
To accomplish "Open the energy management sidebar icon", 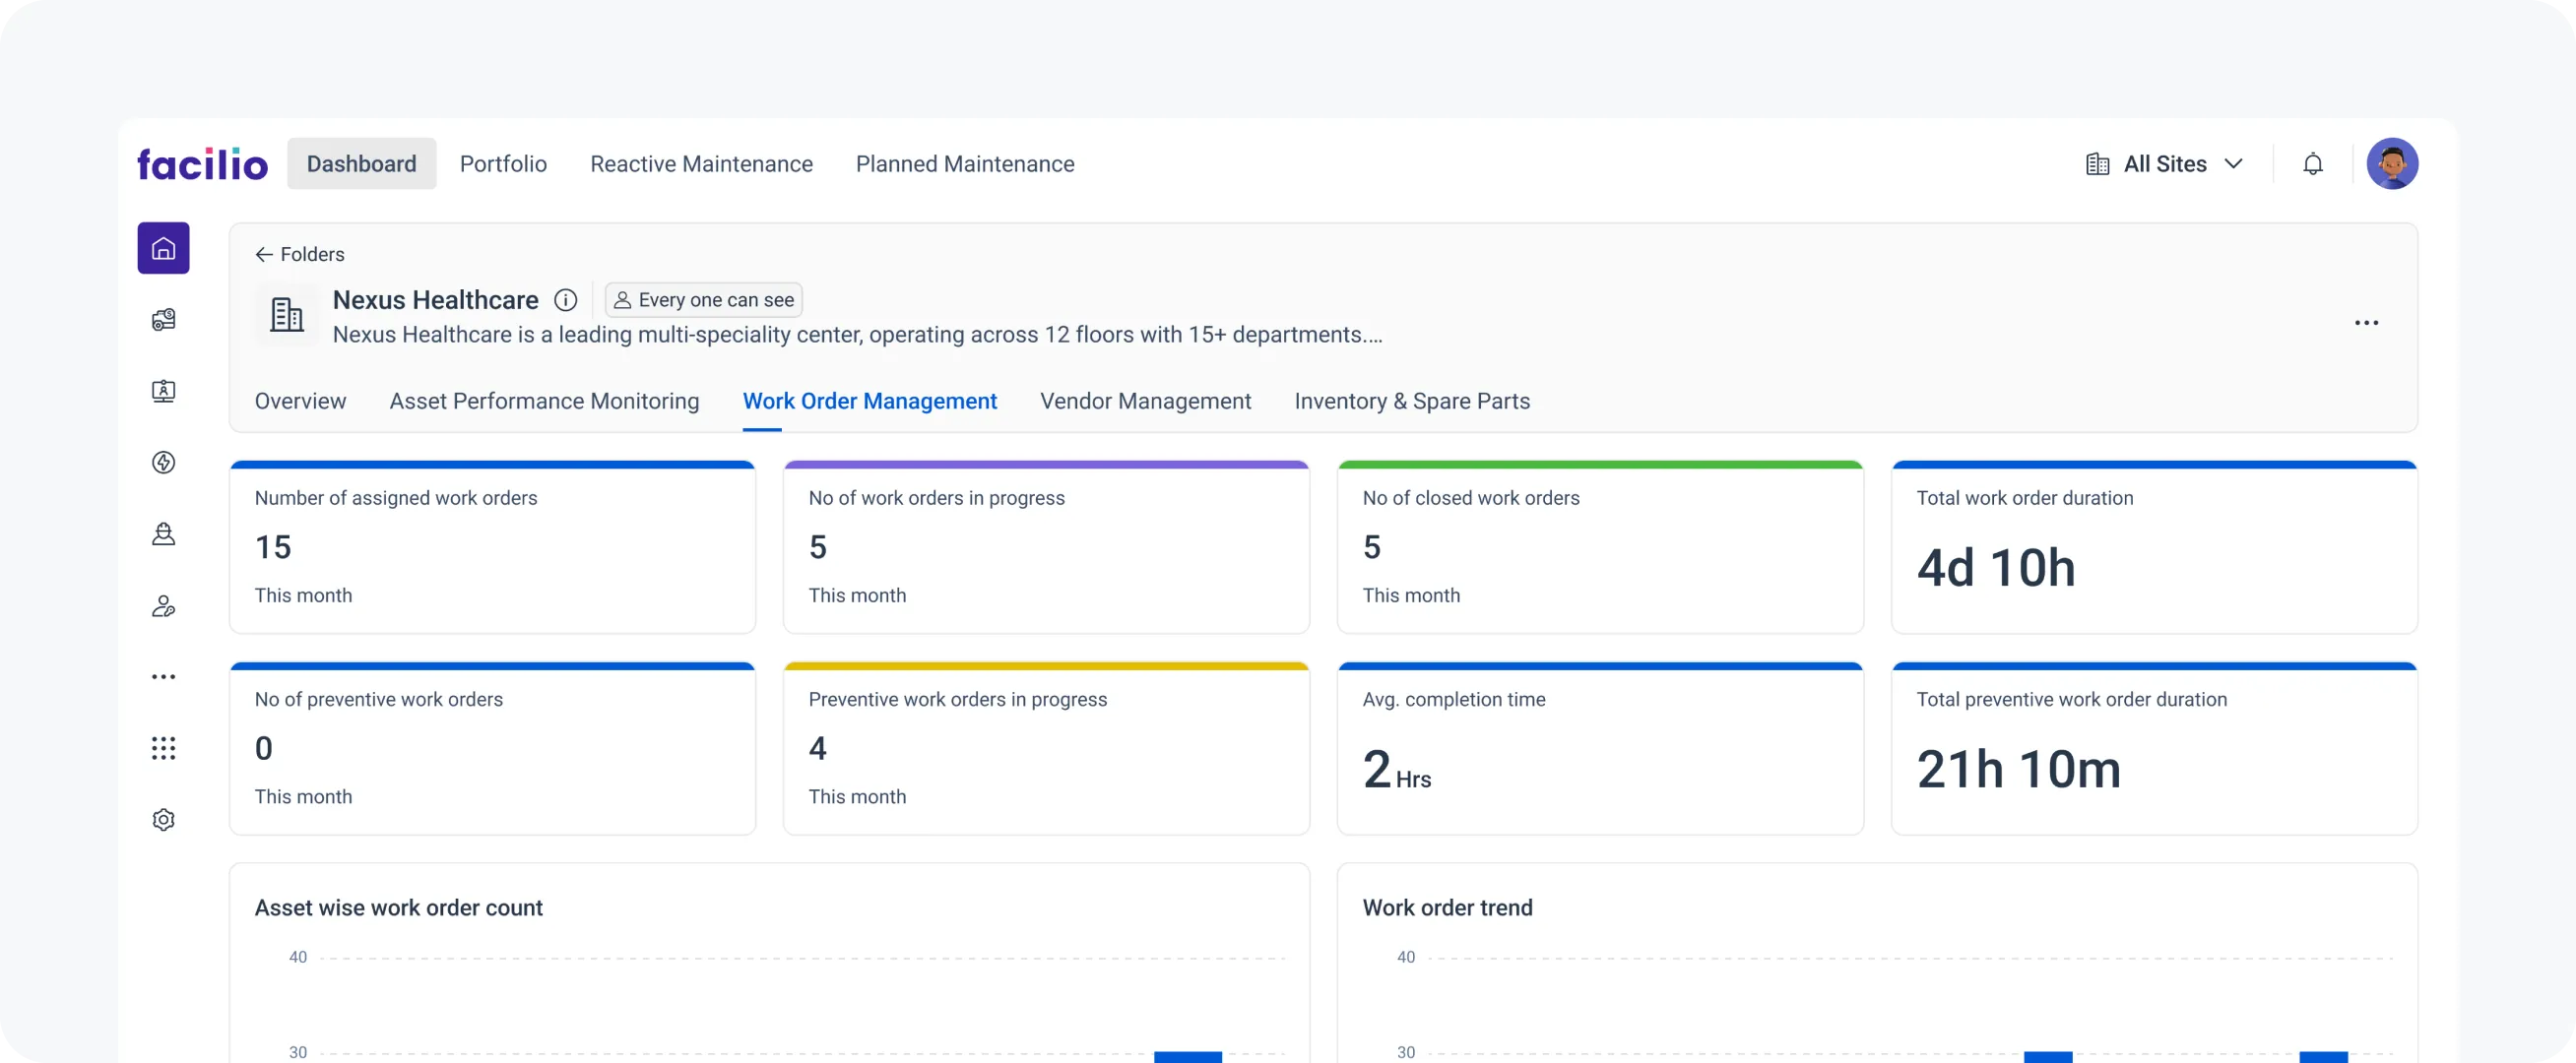I will pos(163,462).
